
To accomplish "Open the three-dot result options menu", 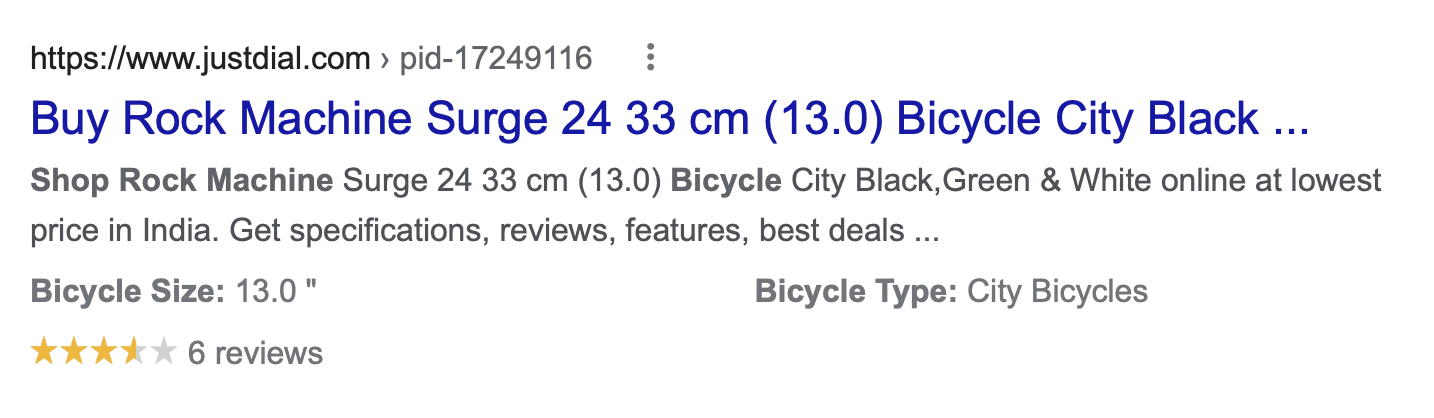I will click(650, 59).
